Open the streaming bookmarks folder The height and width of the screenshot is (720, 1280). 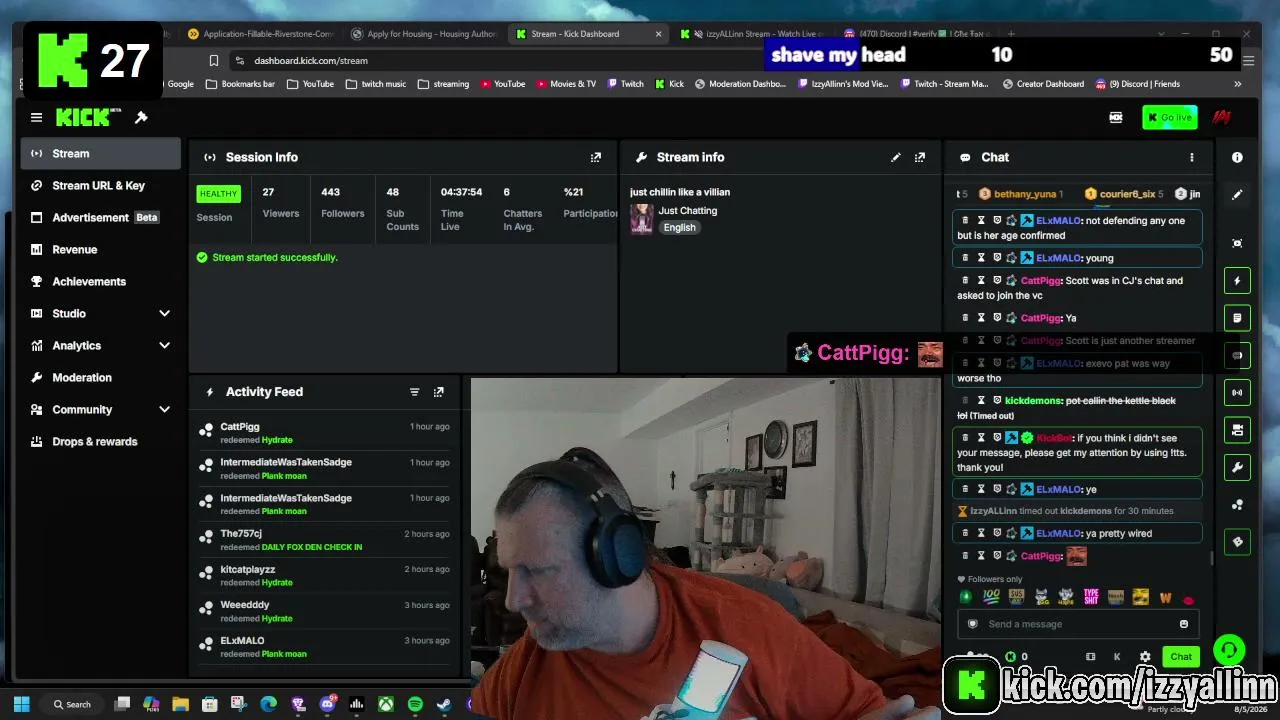pos(444,84)
